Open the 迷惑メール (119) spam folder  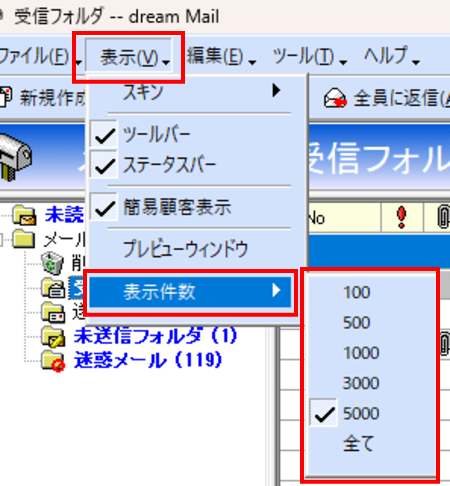148,360
